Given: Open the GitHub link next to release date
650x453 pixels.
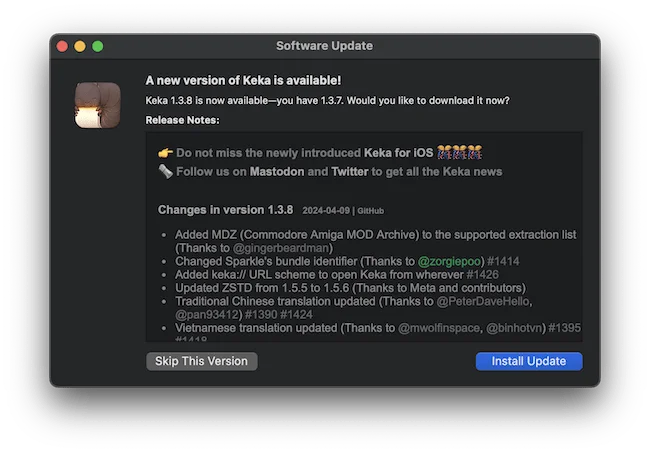Looking at the screenshot, I should (371, 211).
